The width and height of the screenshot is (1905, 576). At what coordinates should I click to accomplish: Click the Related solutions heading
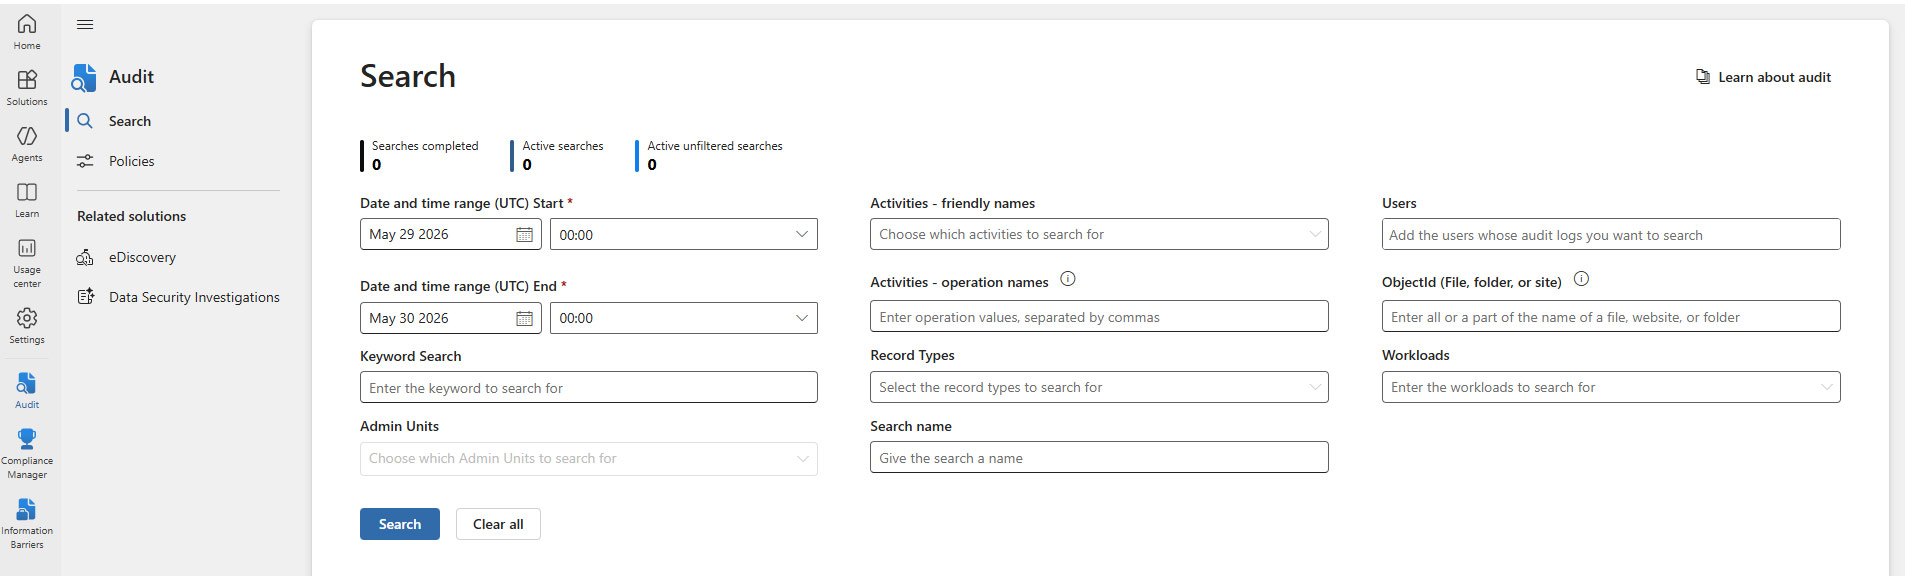coord(131,216)
